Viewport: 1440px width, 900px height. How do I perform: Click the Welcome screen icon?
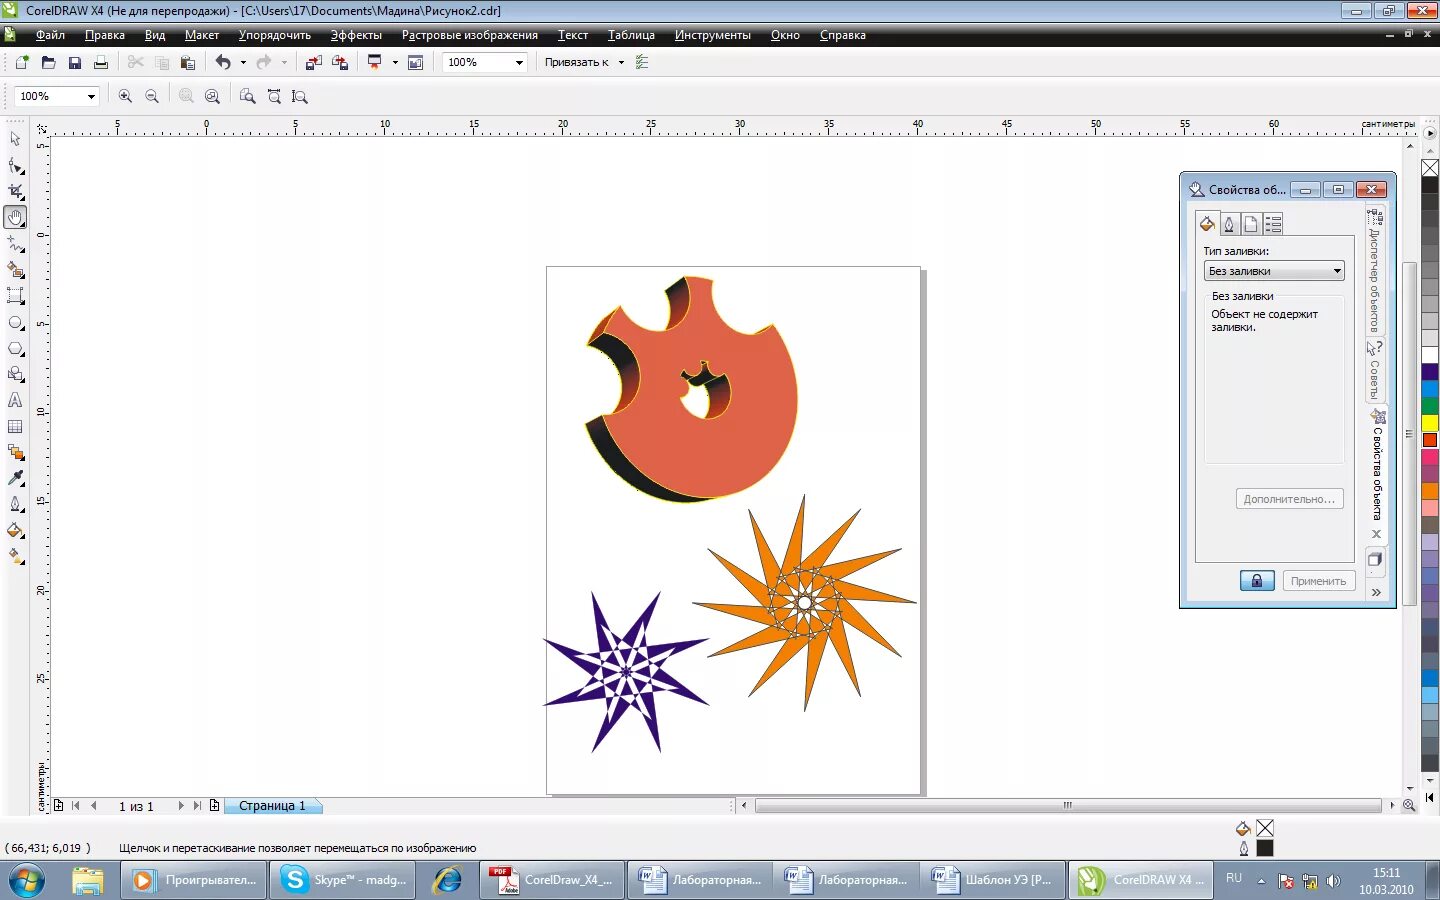click(x=416, y=62)
